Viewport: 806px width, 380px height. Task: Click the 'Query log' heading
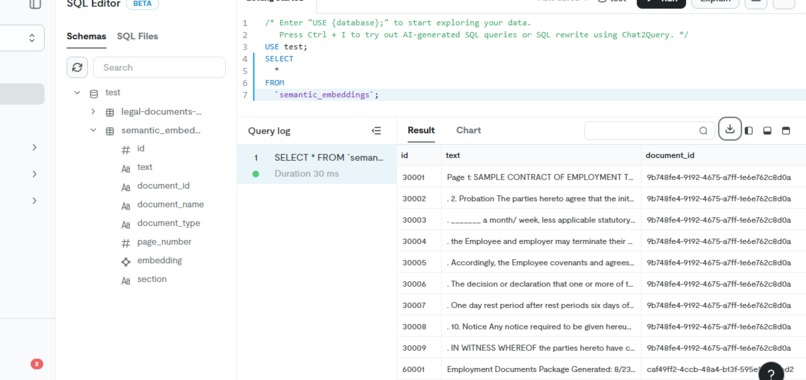[x=269, y=131]
